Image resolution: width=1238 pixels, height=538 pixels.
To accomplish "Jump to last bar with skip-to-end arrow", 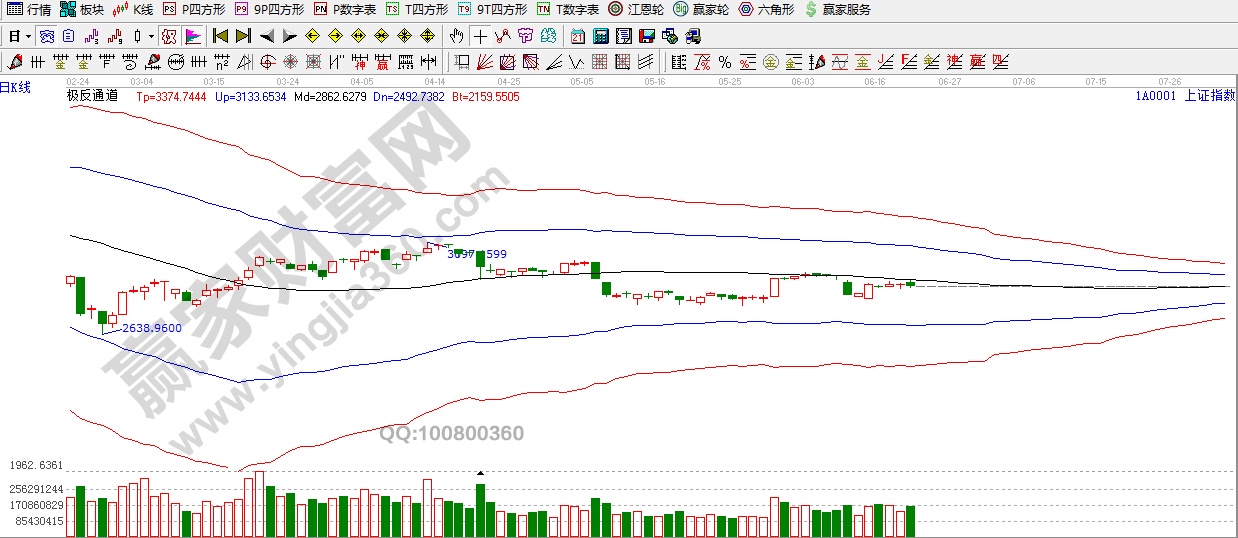I will tap(243, 36).
